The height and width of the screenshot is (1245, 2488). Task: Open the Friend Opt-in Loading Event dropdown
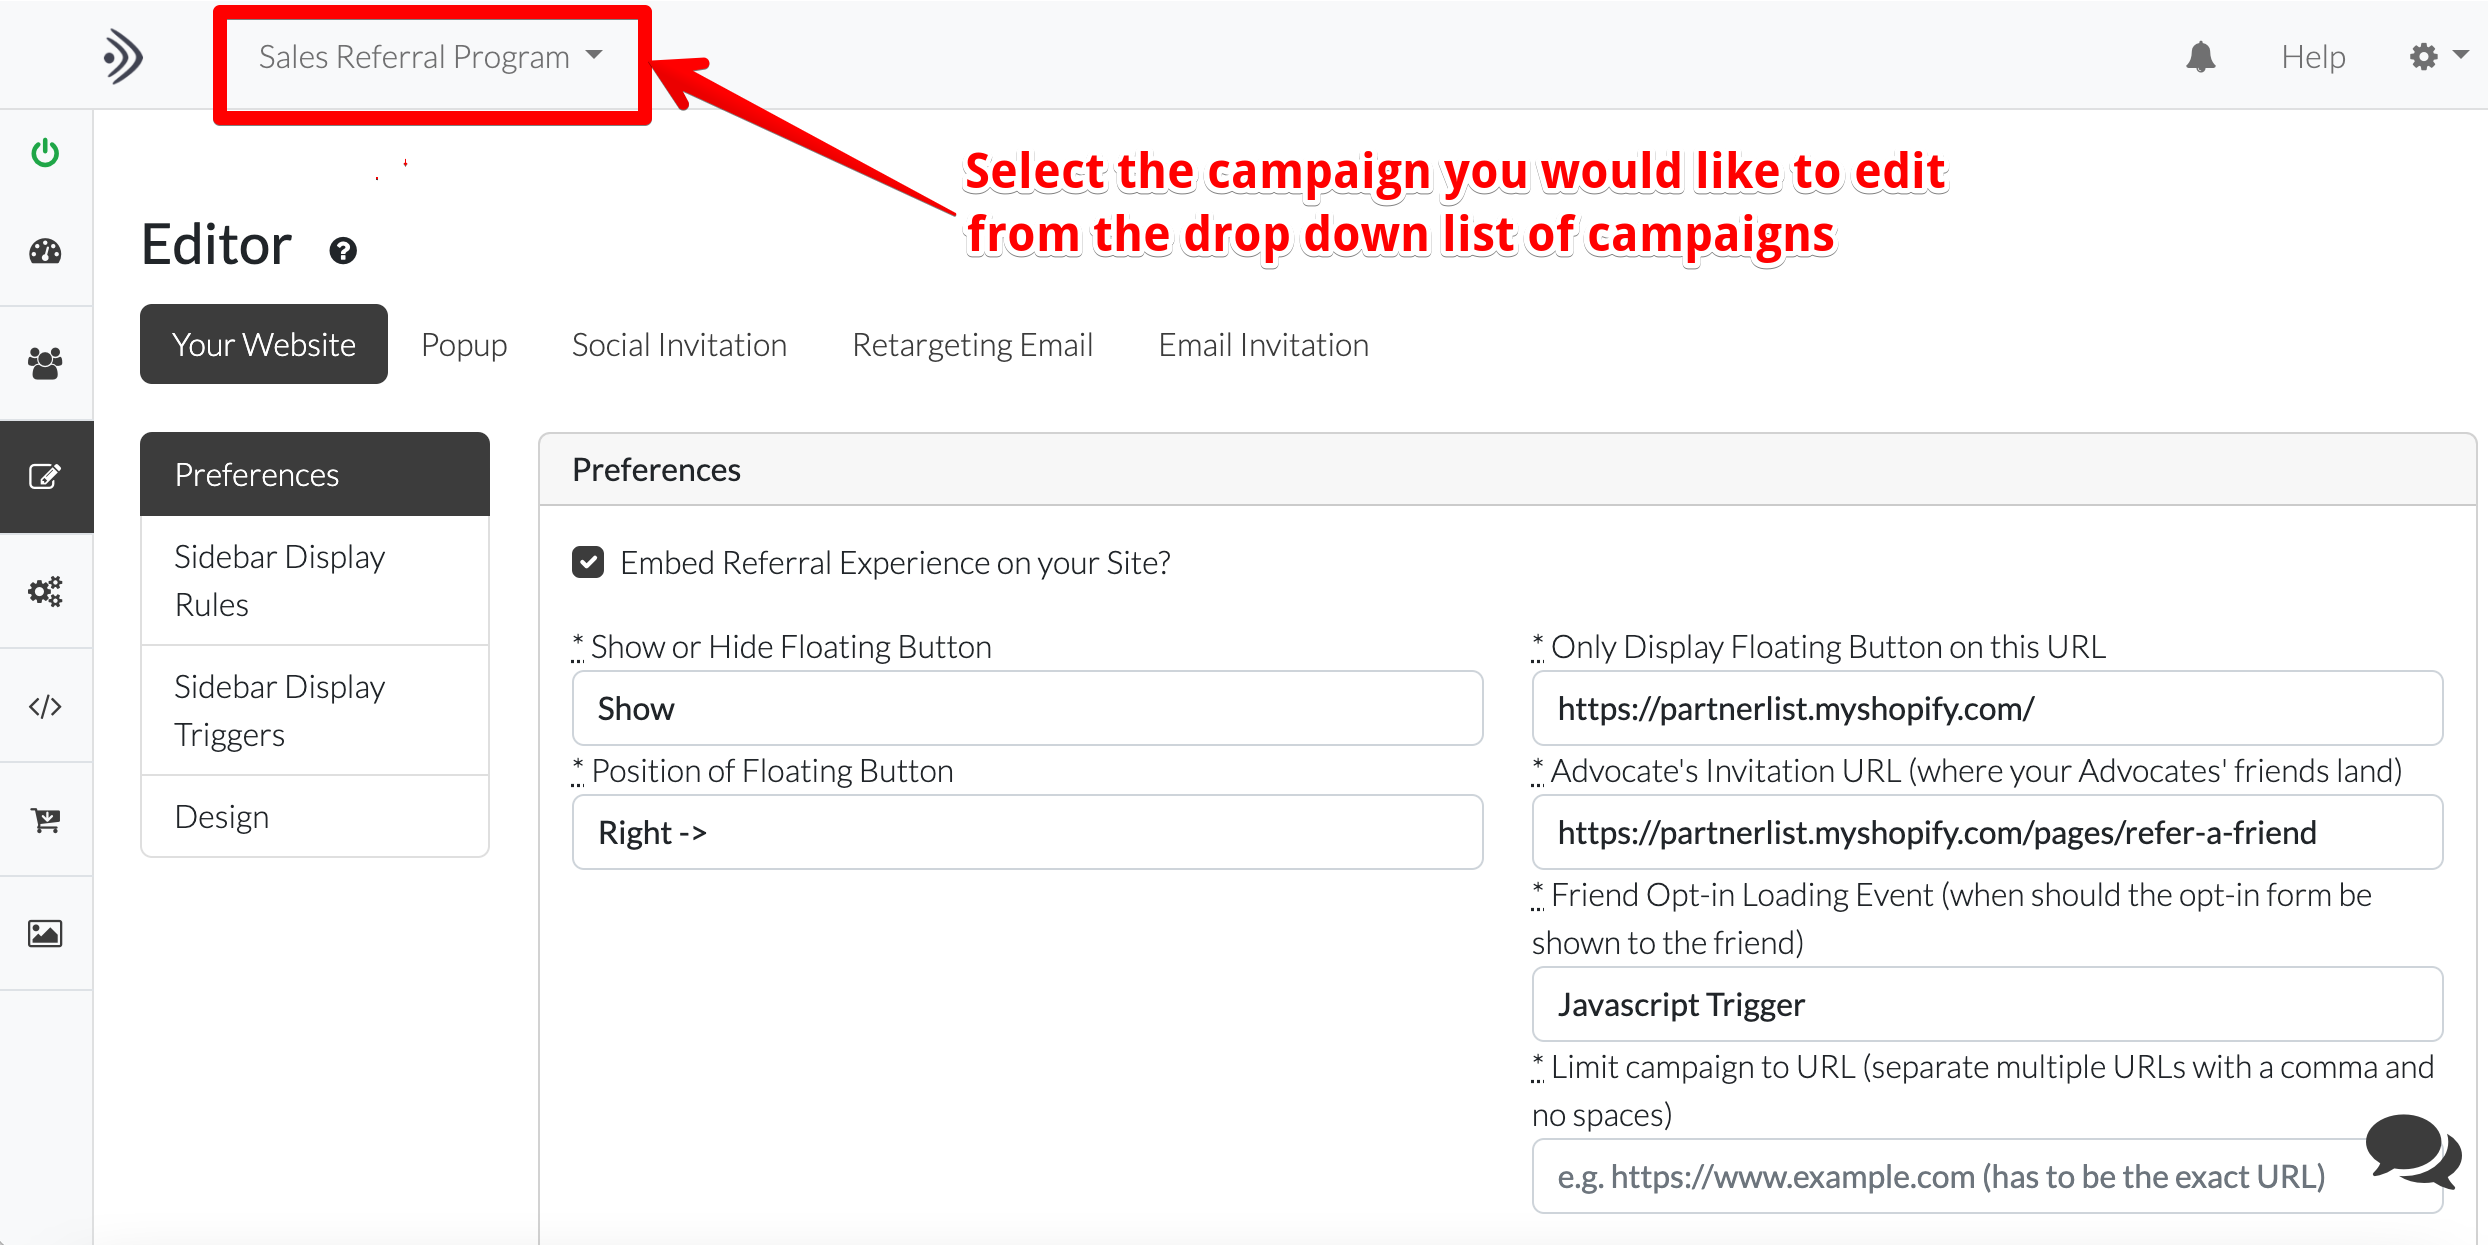coord(1987,1005)
